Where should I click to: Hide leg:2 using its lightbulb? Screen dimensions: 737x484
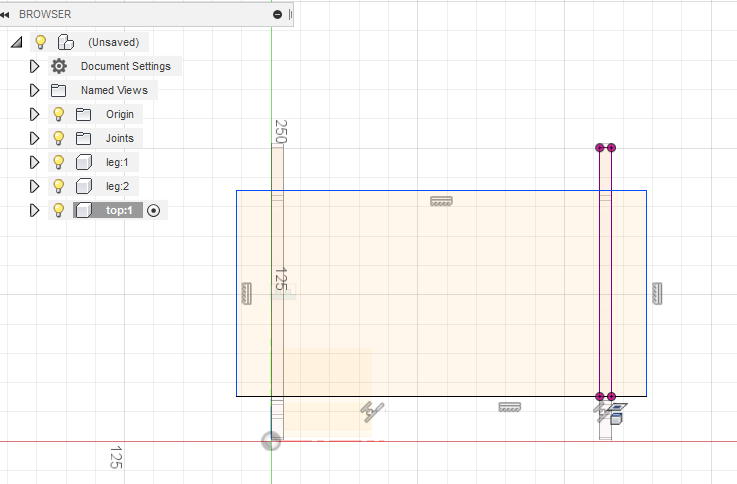pos(58,186)
